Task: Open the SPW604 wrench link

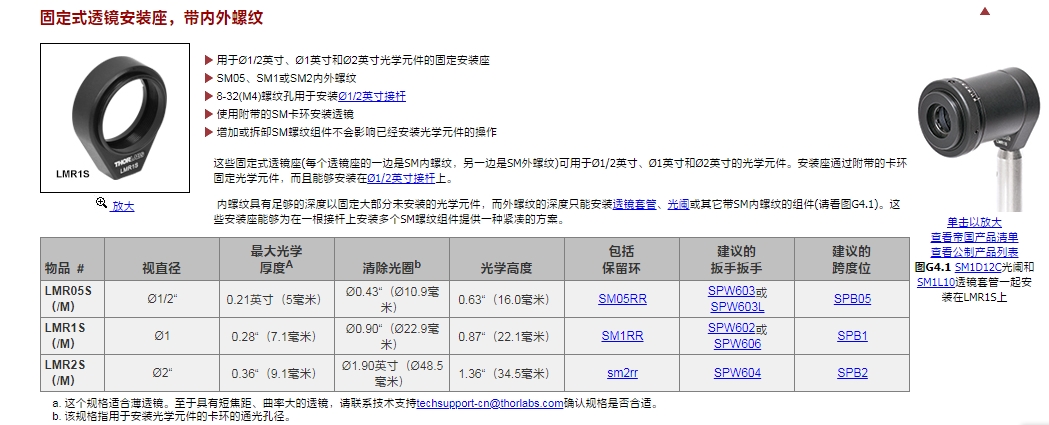Action: tap(737, 373)
